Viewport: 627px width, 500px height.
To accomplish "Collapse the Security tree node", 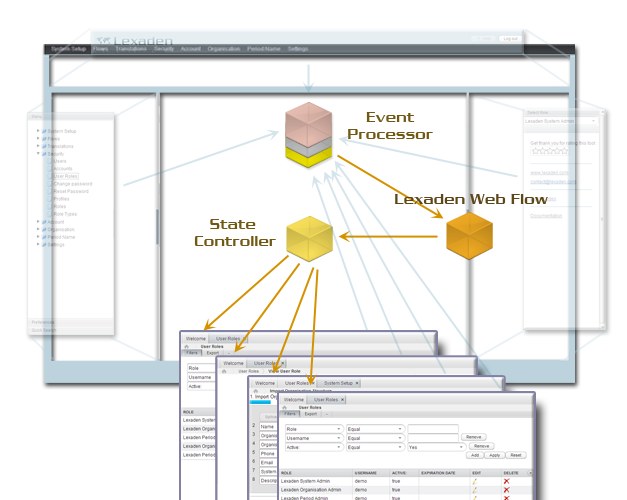I will [38, 154].
